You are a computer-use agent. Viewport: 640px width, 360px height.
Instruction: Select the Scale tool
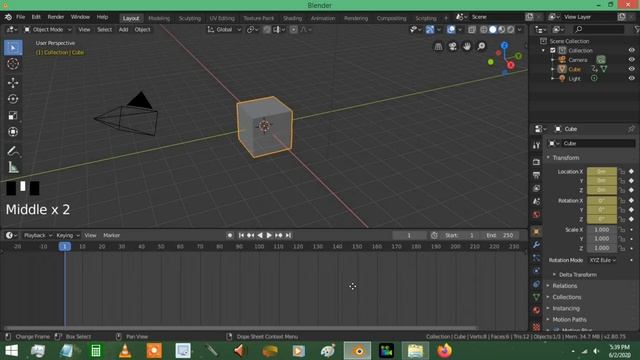point(13,116)
